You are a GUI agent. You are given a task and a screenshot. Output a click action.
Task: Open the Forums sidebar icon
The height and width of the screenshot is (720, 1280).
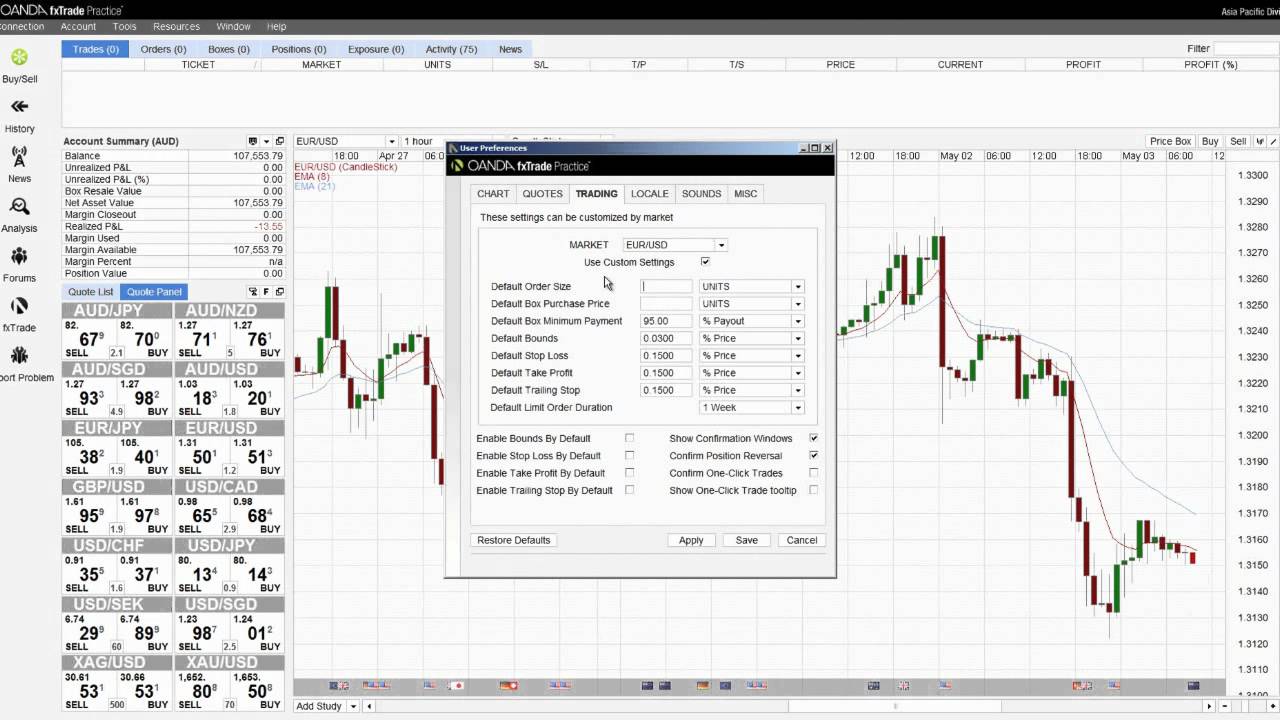pyautogui.click(x=19, y=257)
